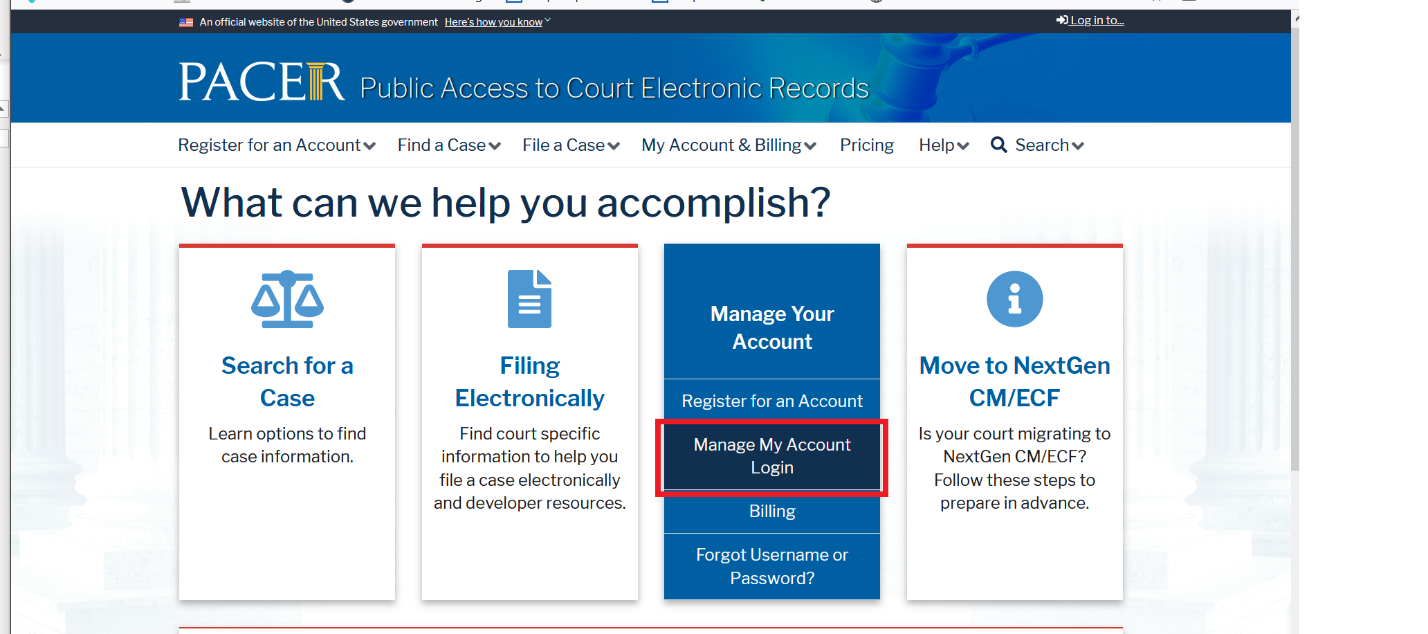Click Log in to... link

pyautogui.click(x=1090, y=21)
